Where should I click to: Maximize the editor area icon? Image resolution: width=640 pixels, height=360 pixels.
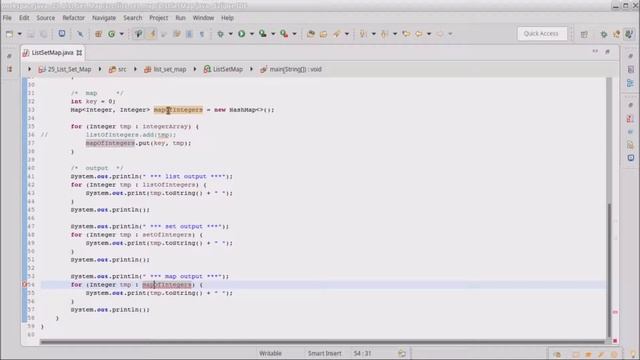(x=608, y=52)
